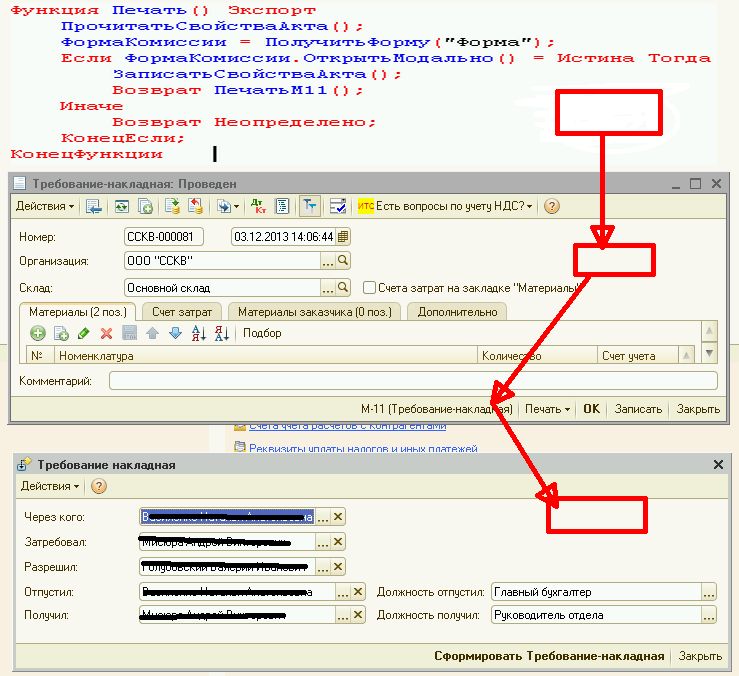Open help in the 'Требование накладная' dialog
Screen dimensions: 739x676
coord(99,486)
